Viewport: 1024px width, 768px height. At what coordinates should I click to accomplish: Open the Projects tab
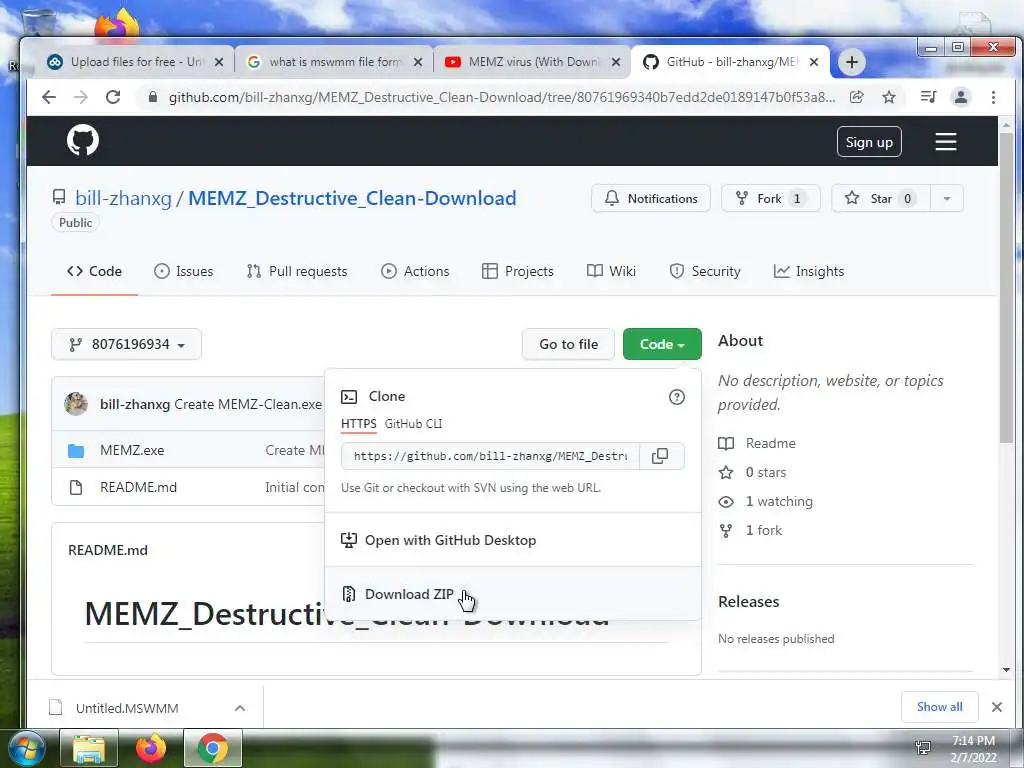point(518,271)
